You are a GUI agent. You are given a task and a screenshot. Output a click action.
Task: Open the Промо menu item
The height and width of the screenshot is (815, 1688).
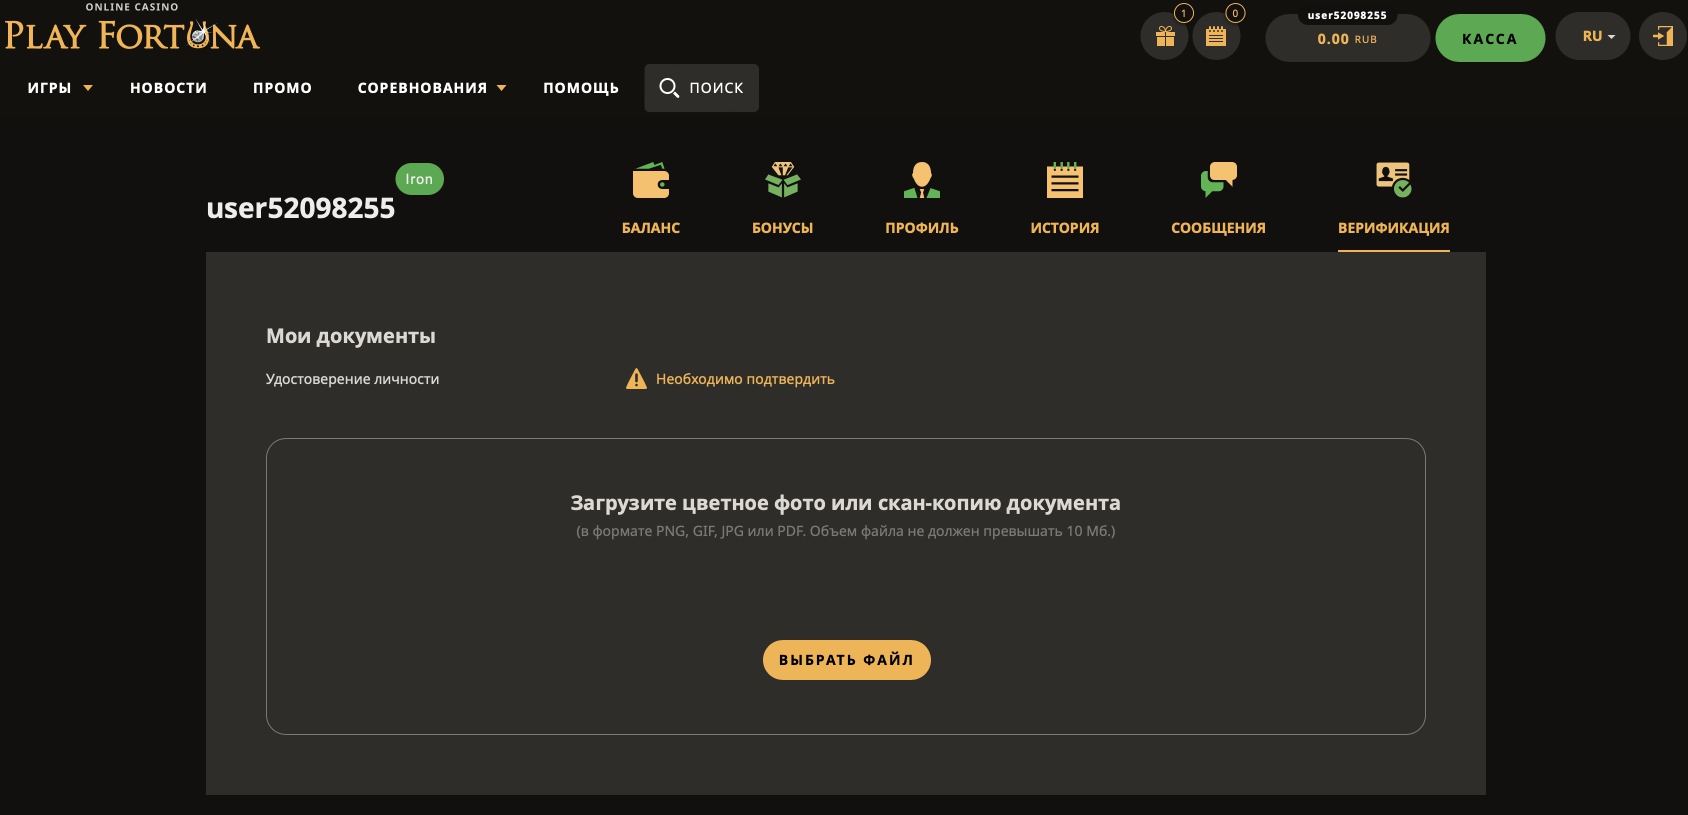point(282,88)
